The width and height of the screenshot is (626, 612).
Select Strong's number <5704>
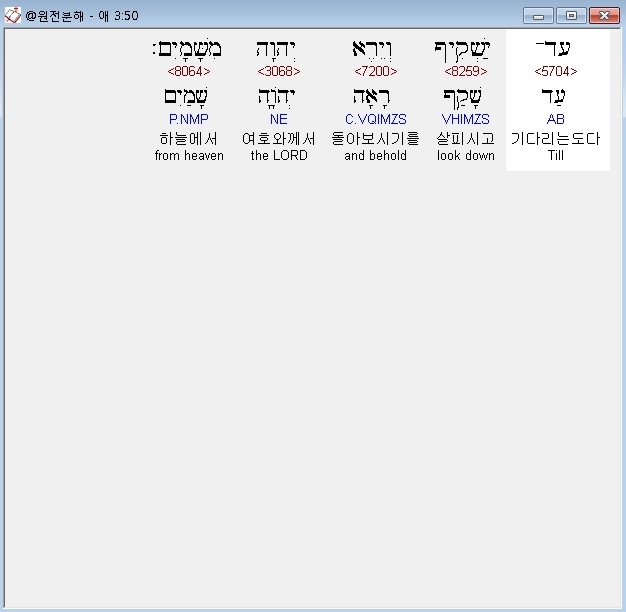pyautogui.click(x=556, y=71)
